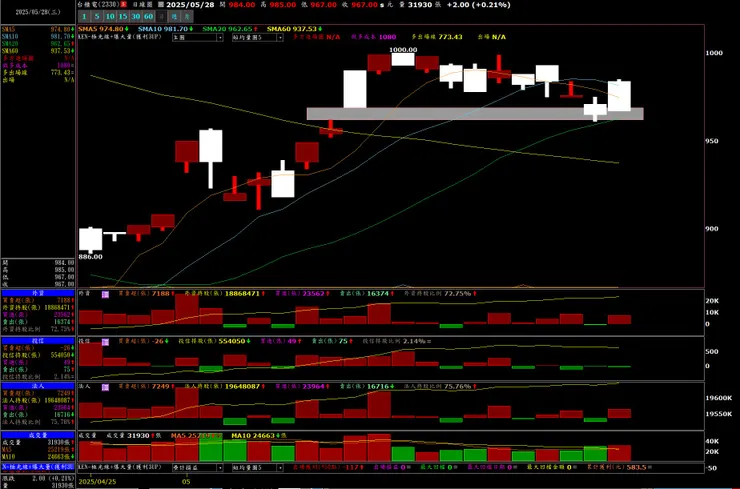Click the gray support zone band

[475, 114]
